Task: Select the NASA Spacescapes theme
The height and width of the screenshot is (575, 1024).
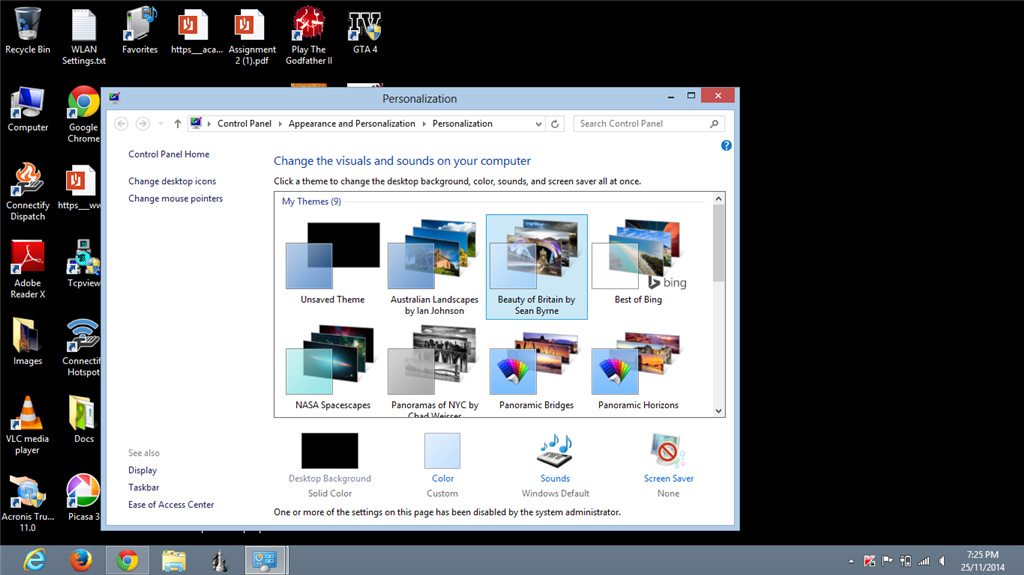Action: tap(332, 368)
